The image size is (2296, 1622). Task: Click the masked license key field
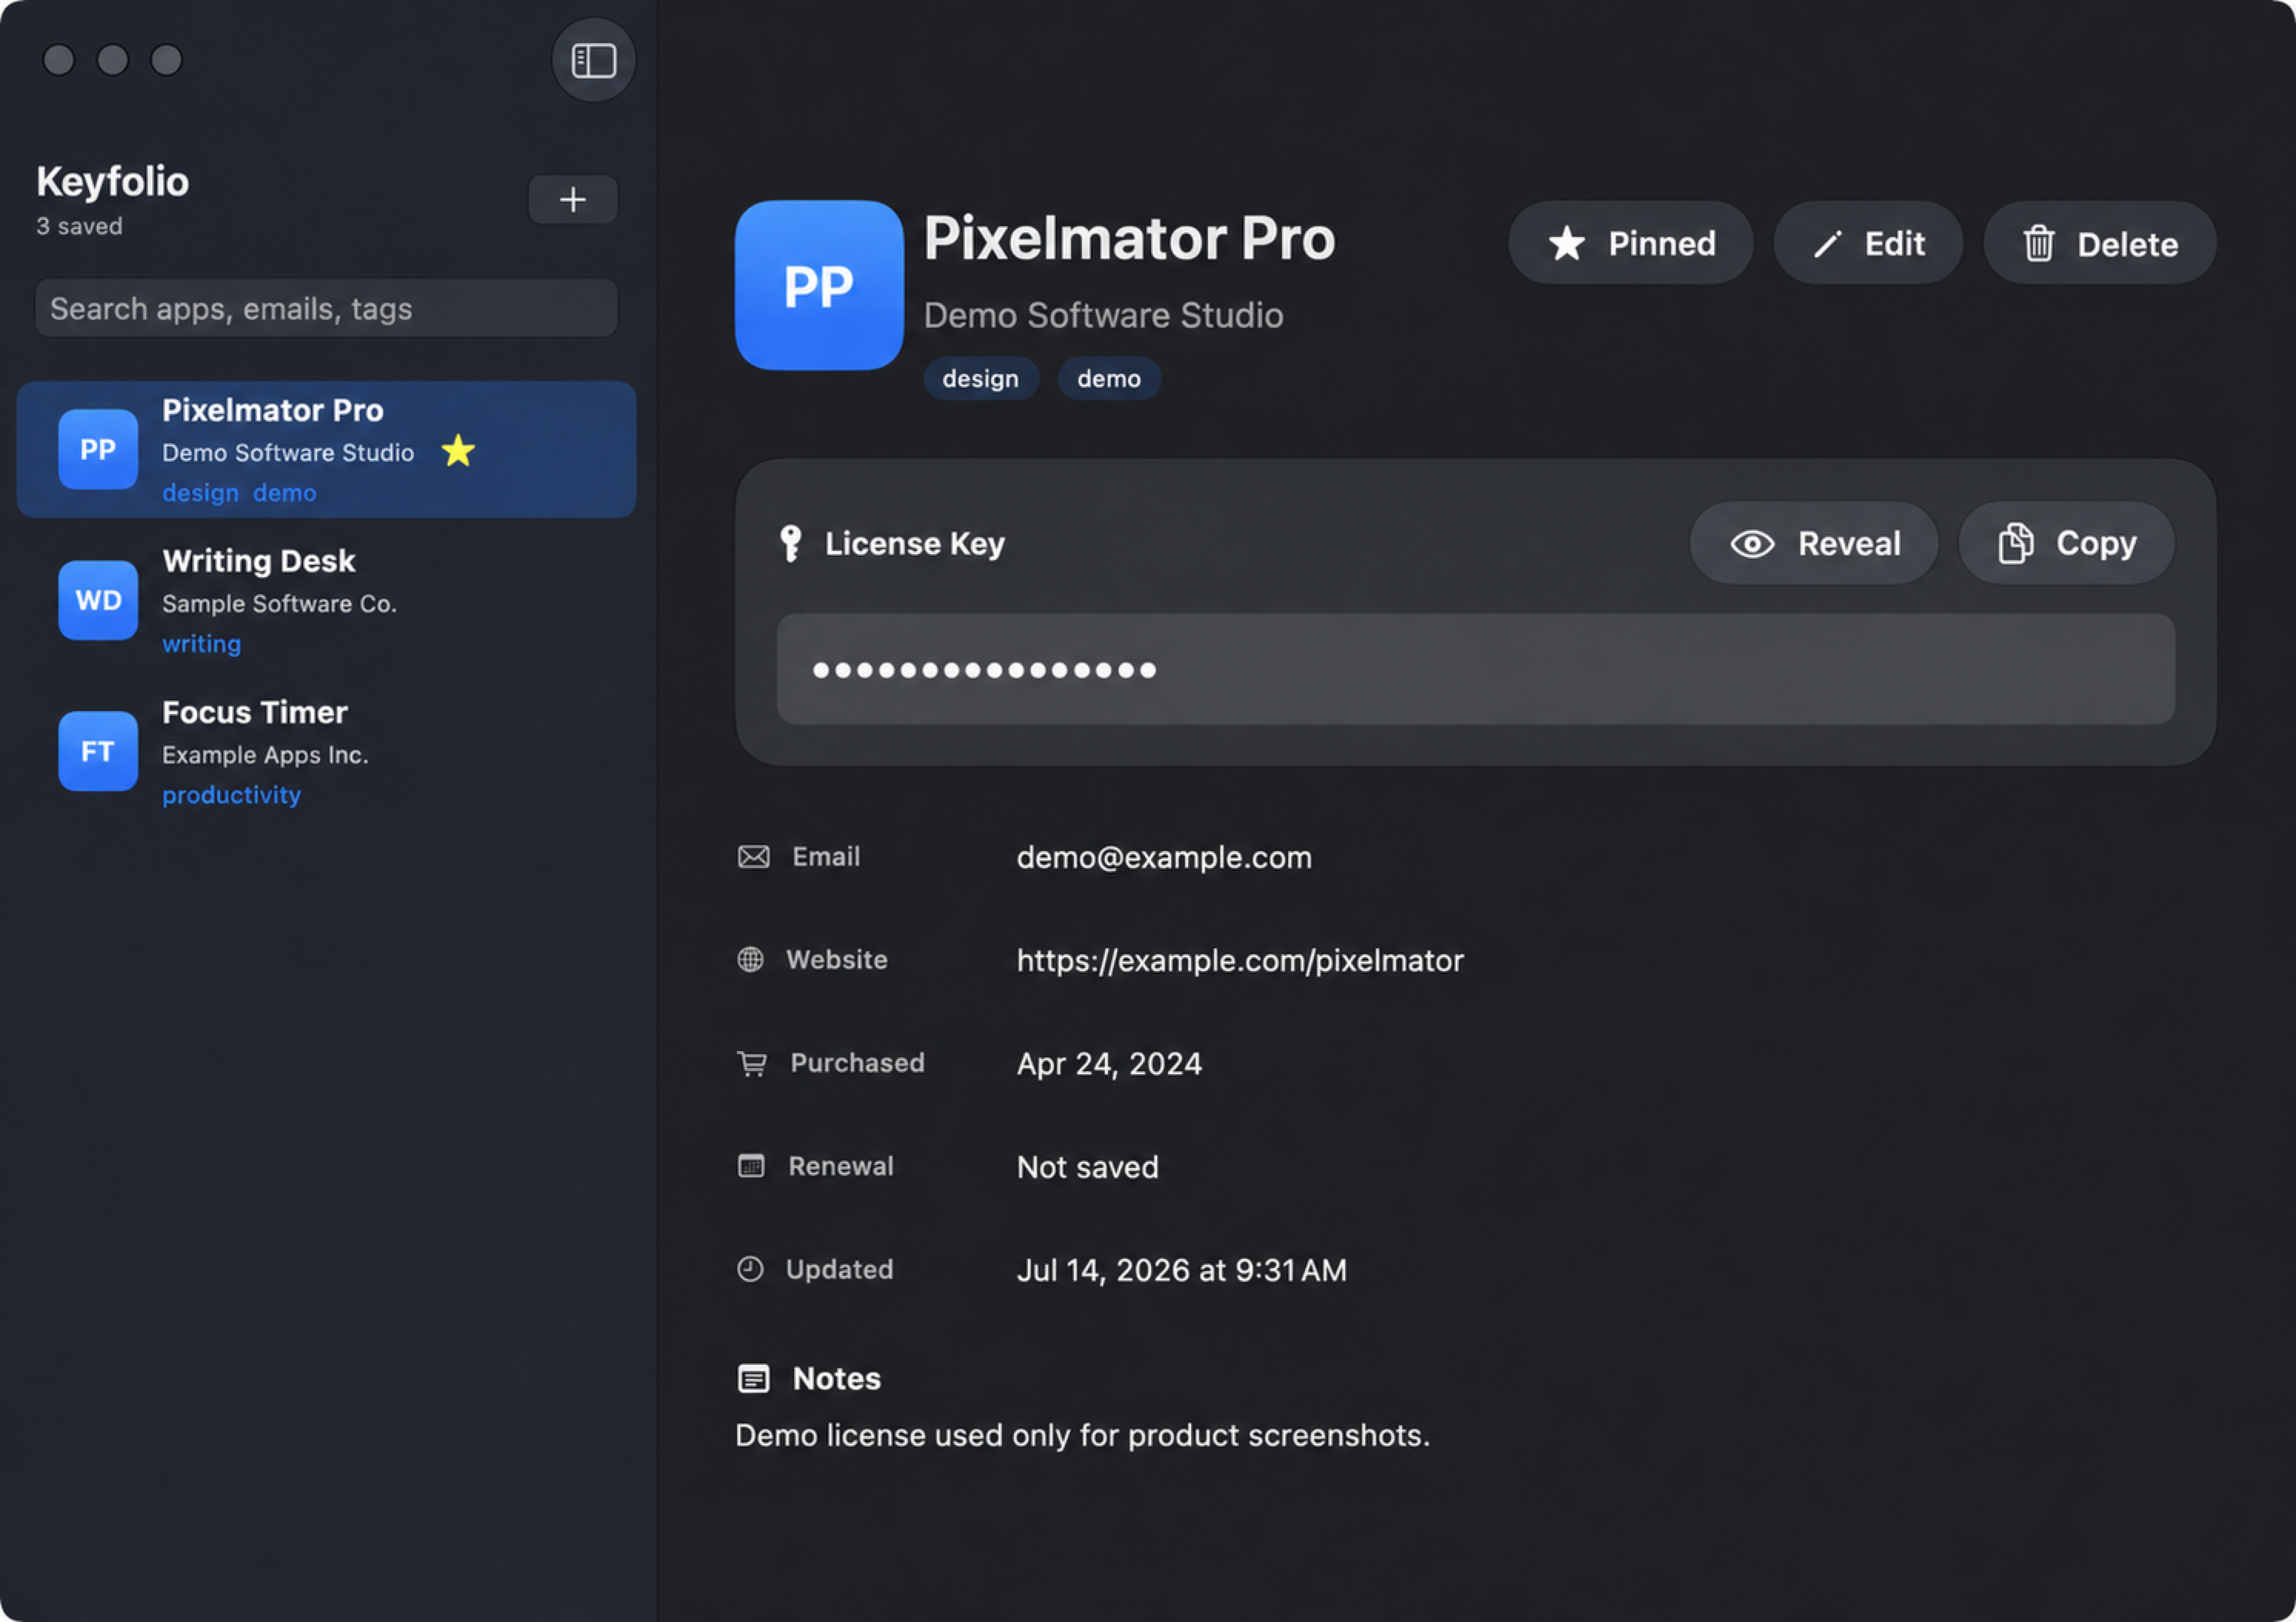(x=1475, y=669)
